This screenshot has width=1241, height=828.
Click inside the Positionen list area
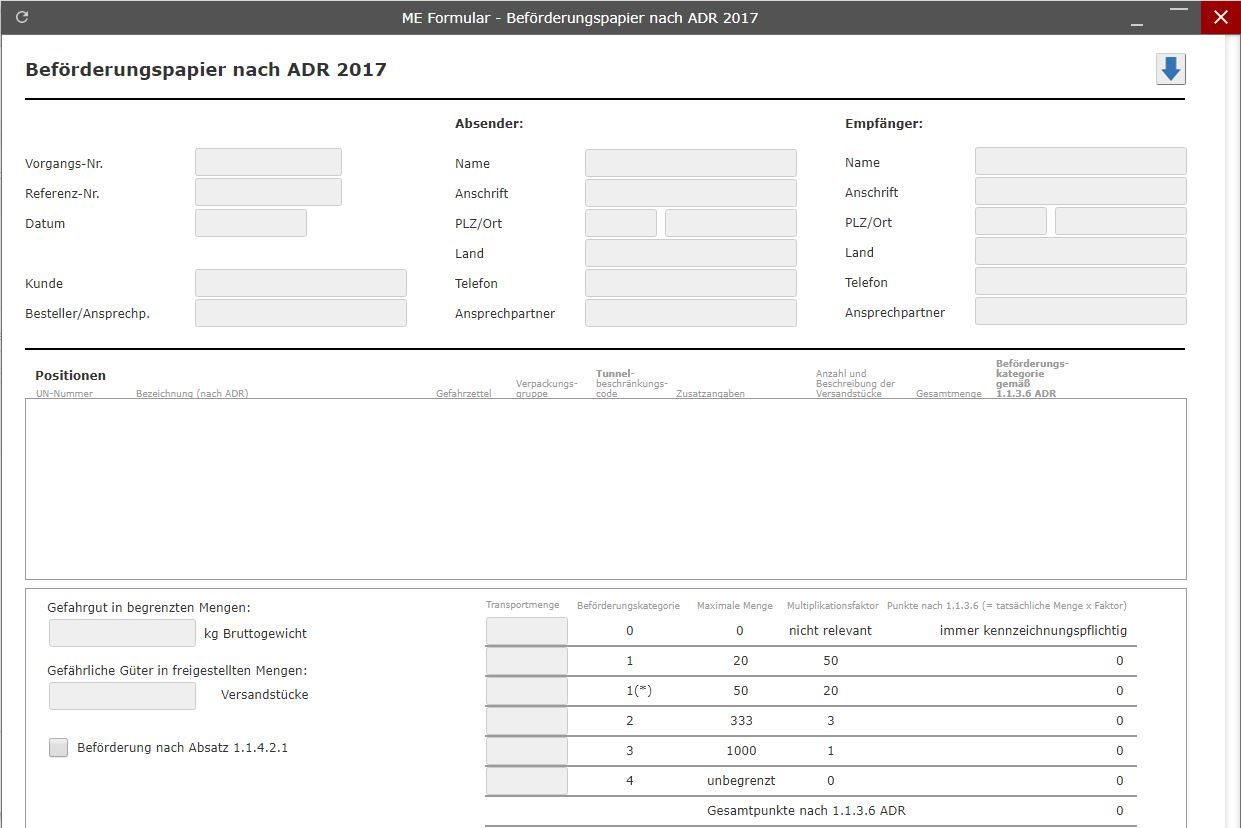[x=605, y=488]
